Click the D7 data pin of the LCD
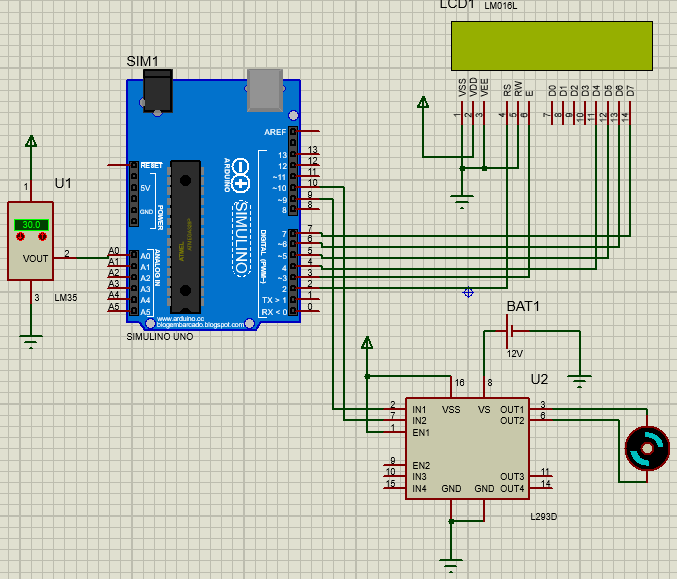Viewport: 677px width, 579px height. pos(630,114)
